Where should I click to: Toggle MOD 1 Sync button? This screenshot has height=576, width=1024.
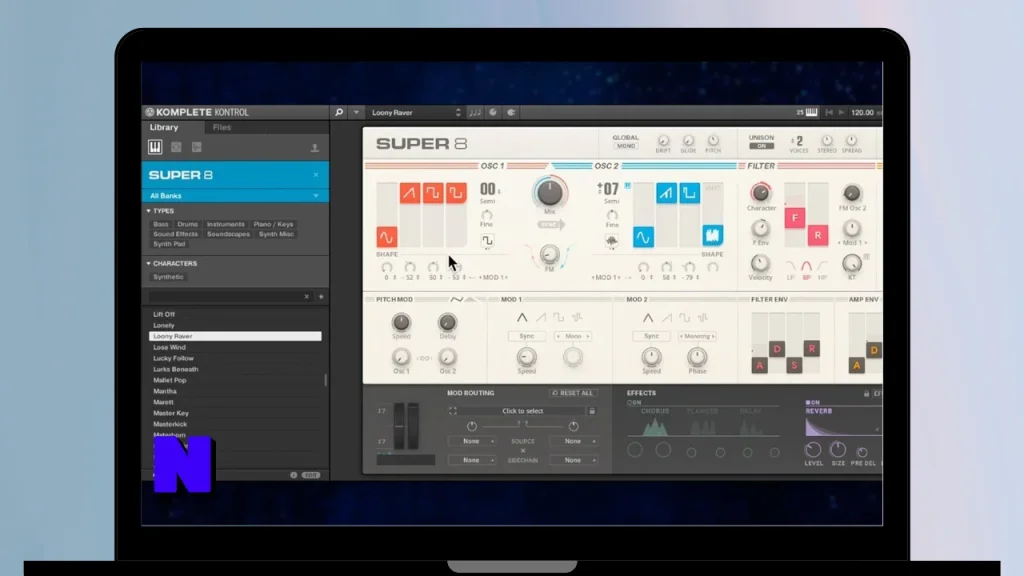point(526,336)
